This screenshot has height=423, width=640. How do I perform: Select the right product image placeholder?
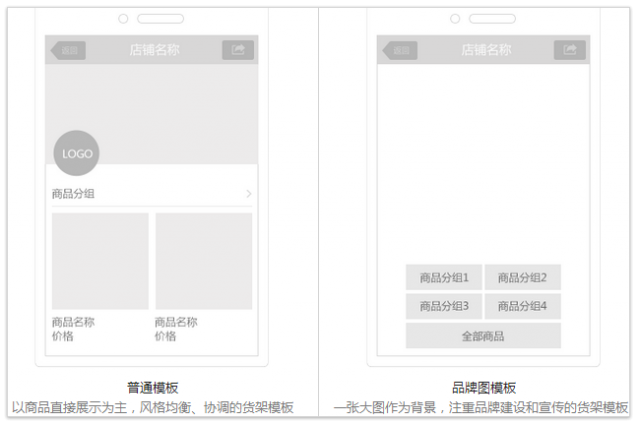click(x=204, y=261)
